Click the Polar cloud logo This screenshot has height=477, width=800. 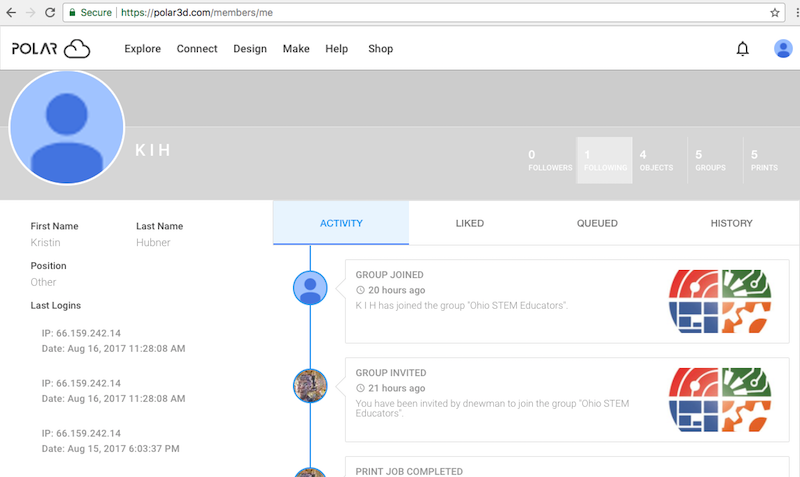coord(51,48)
